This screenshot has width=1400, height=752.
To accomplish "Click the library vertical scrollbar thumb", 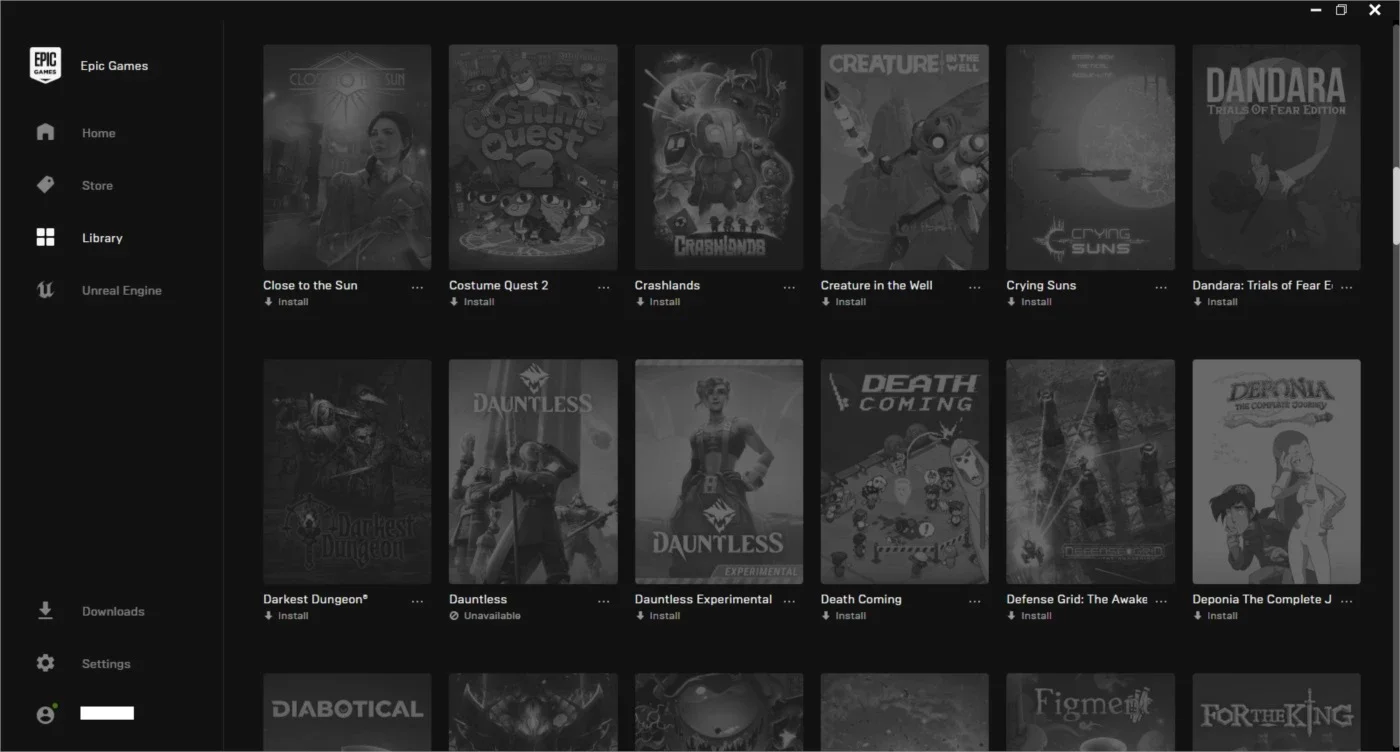I will (x=1396, y=205).
